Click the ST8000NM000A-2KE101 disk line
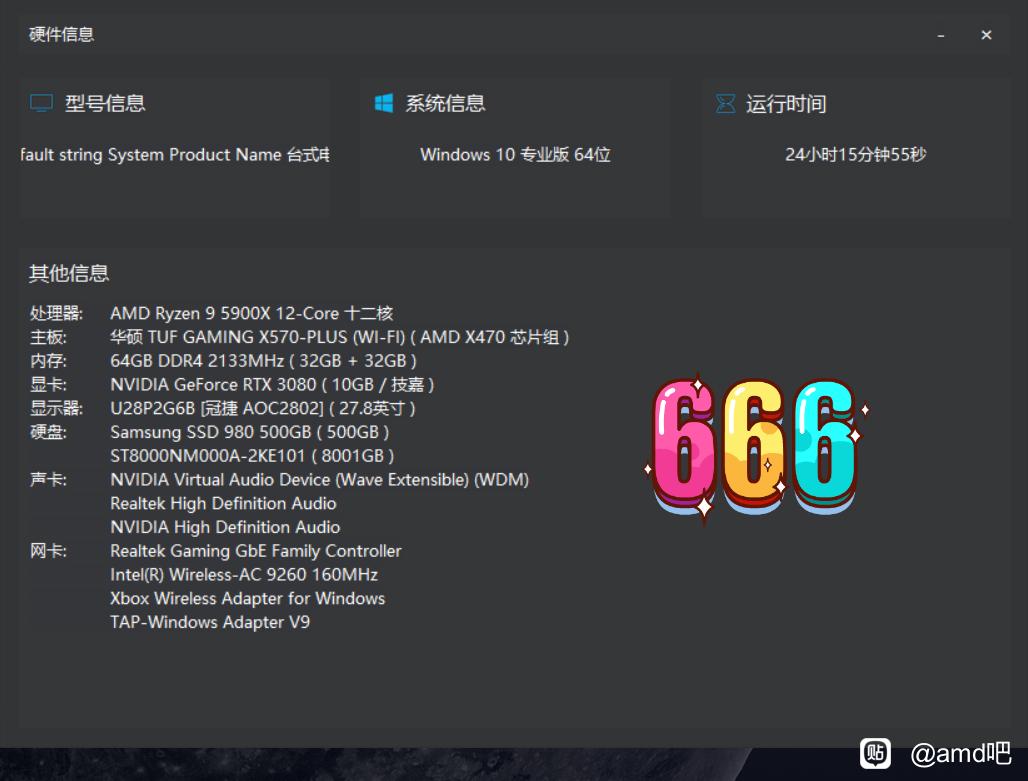 coord(252,456)
